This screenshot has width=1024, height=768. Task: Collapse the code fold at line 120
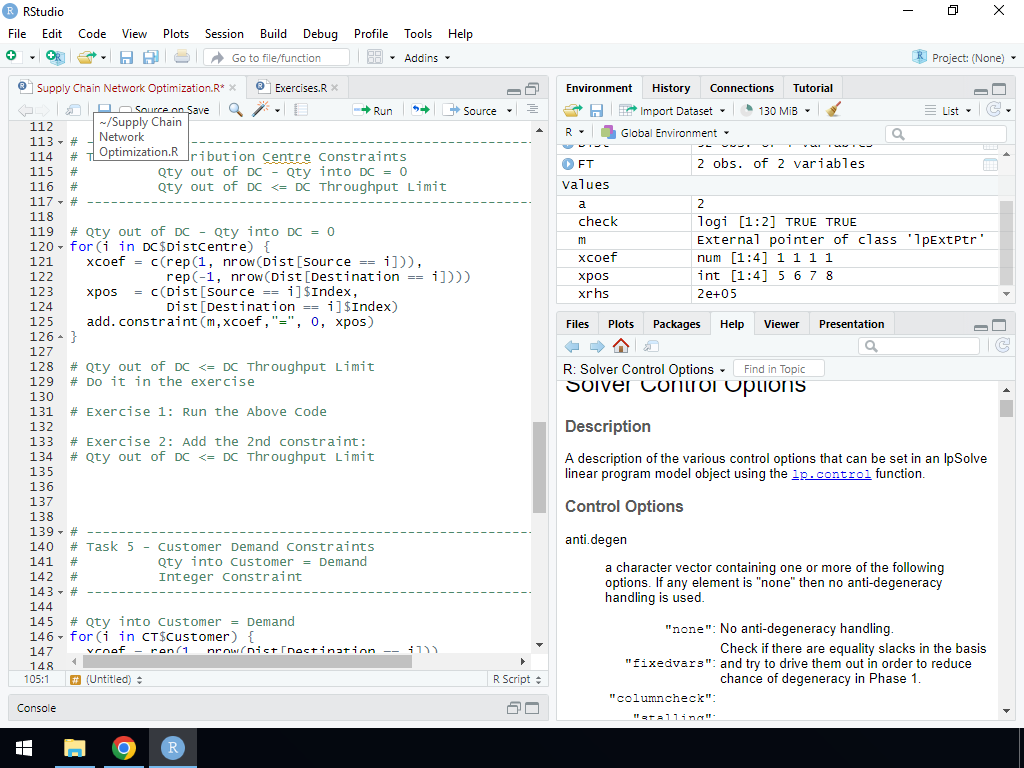tap(61, 247)
